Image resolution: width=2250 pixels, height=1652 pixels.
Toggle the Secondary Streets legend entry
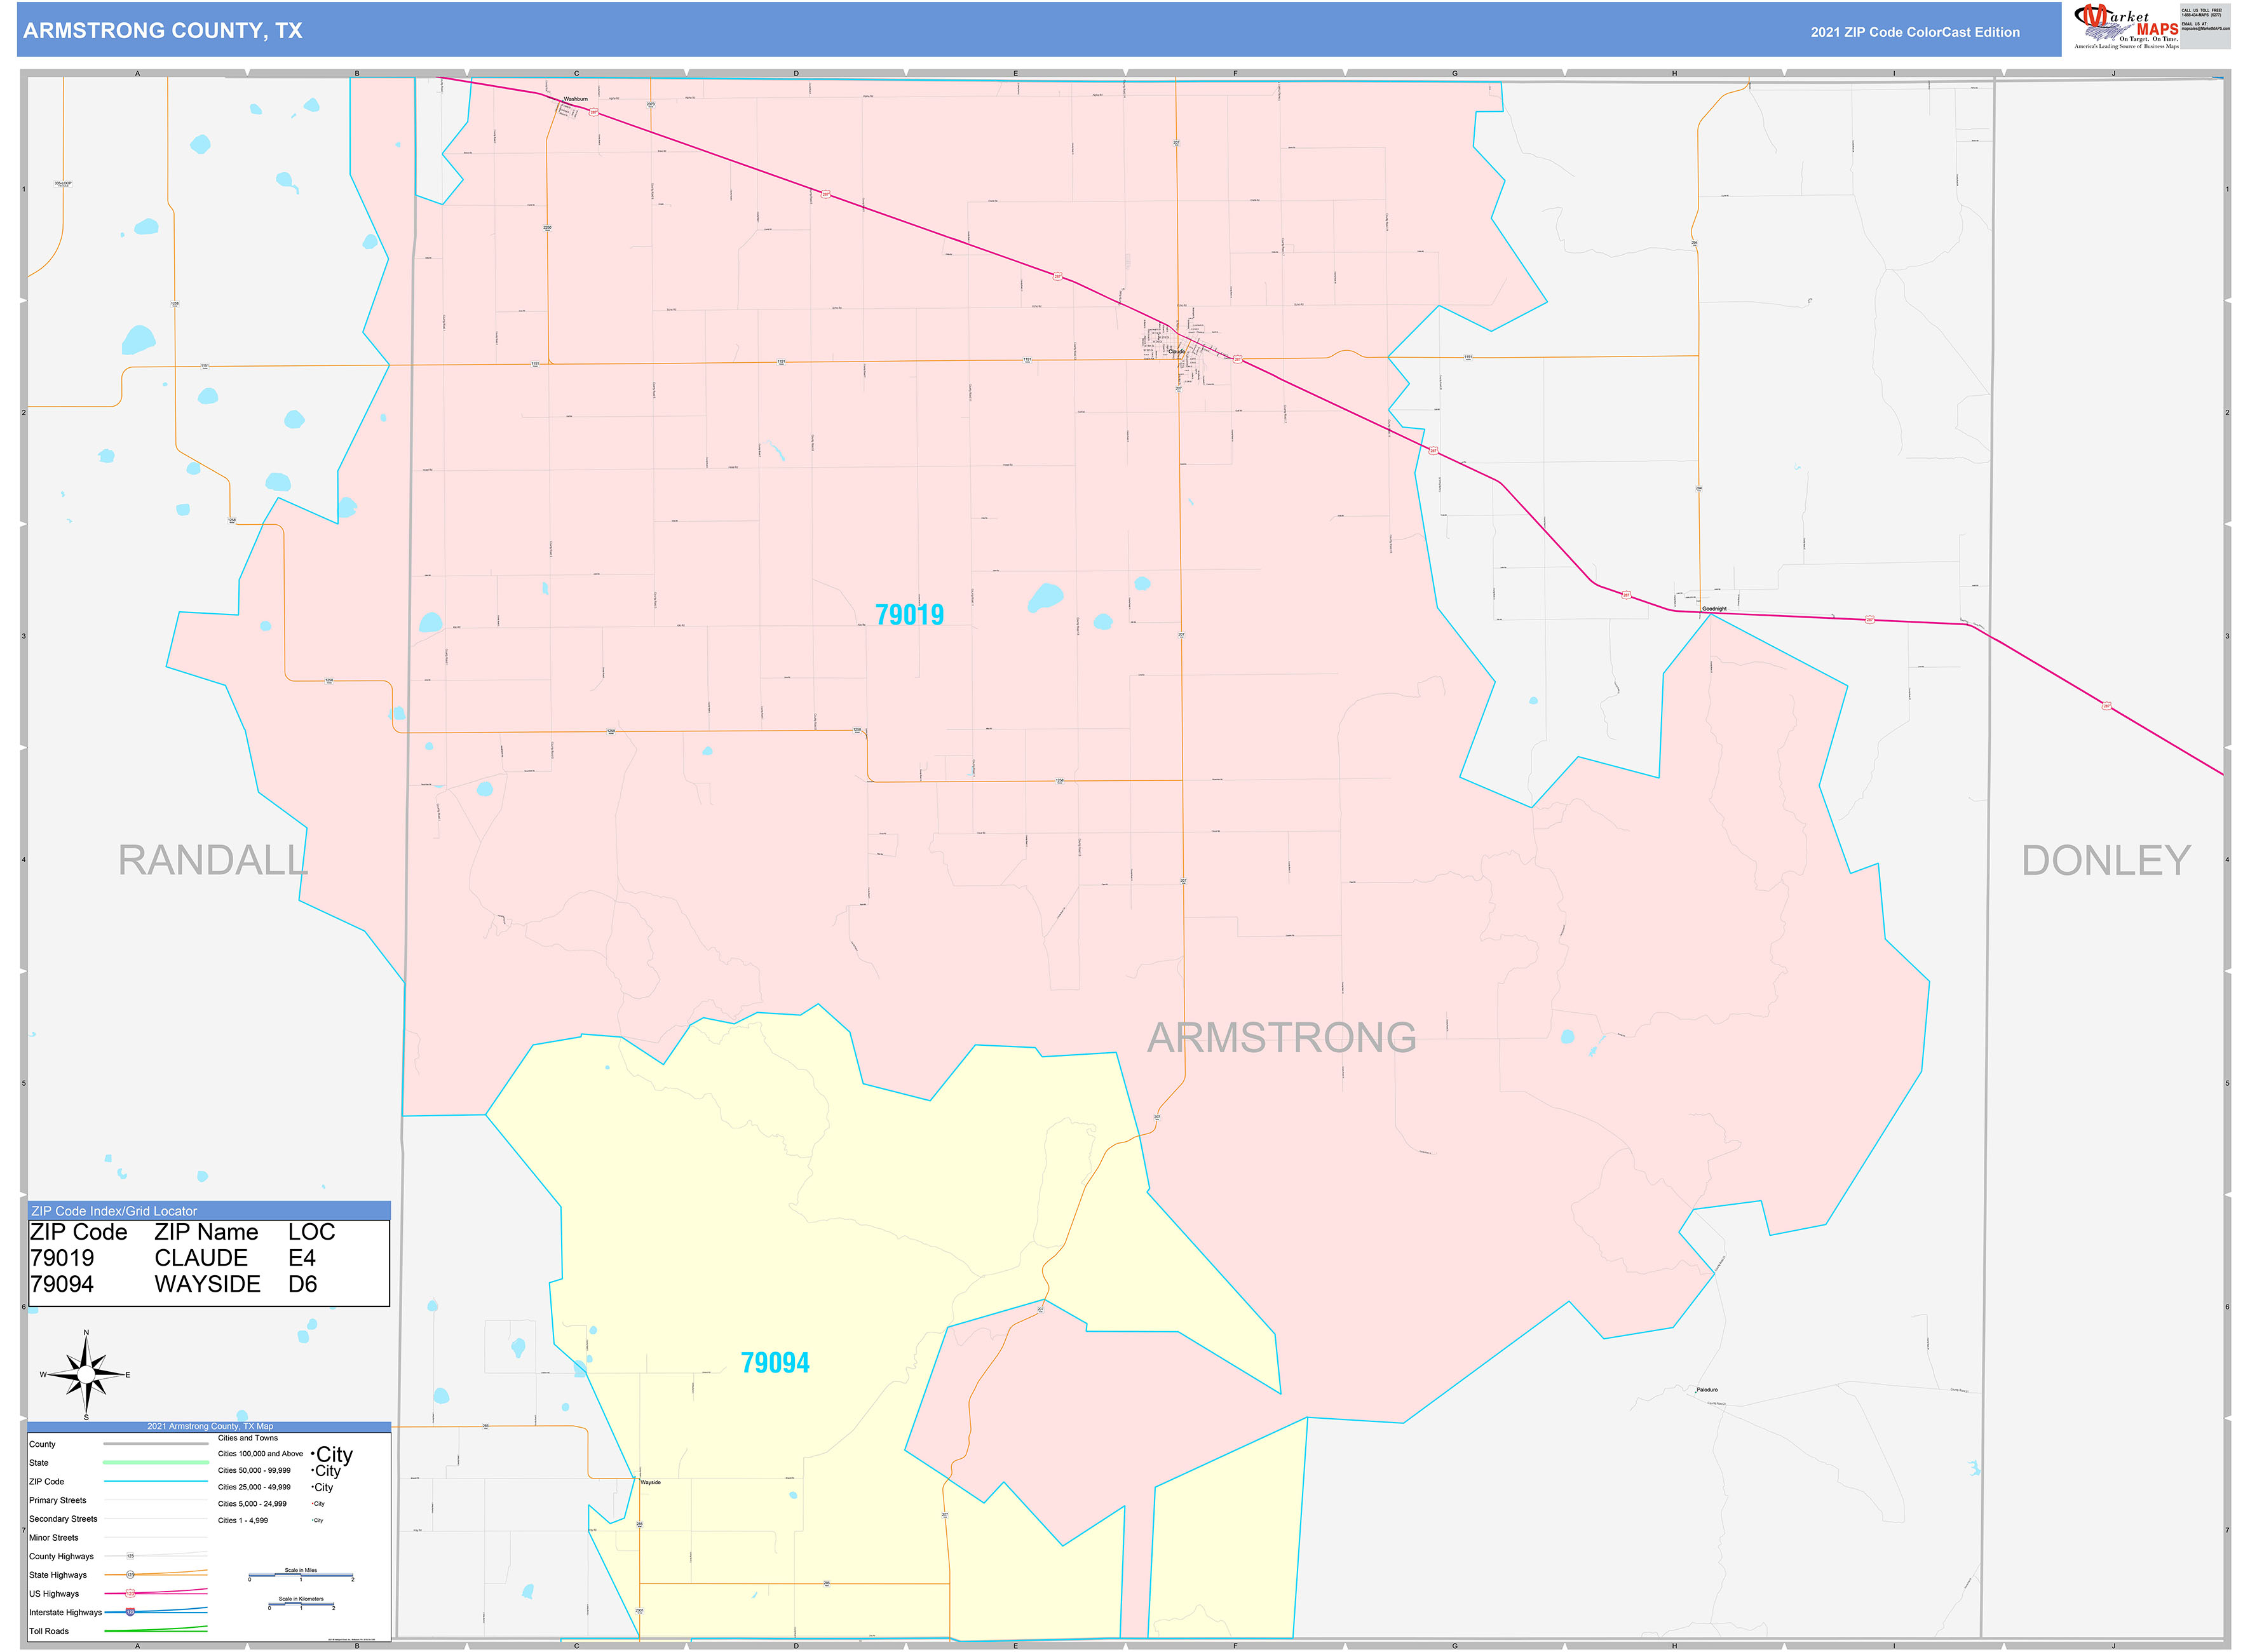click(64, 1519)
